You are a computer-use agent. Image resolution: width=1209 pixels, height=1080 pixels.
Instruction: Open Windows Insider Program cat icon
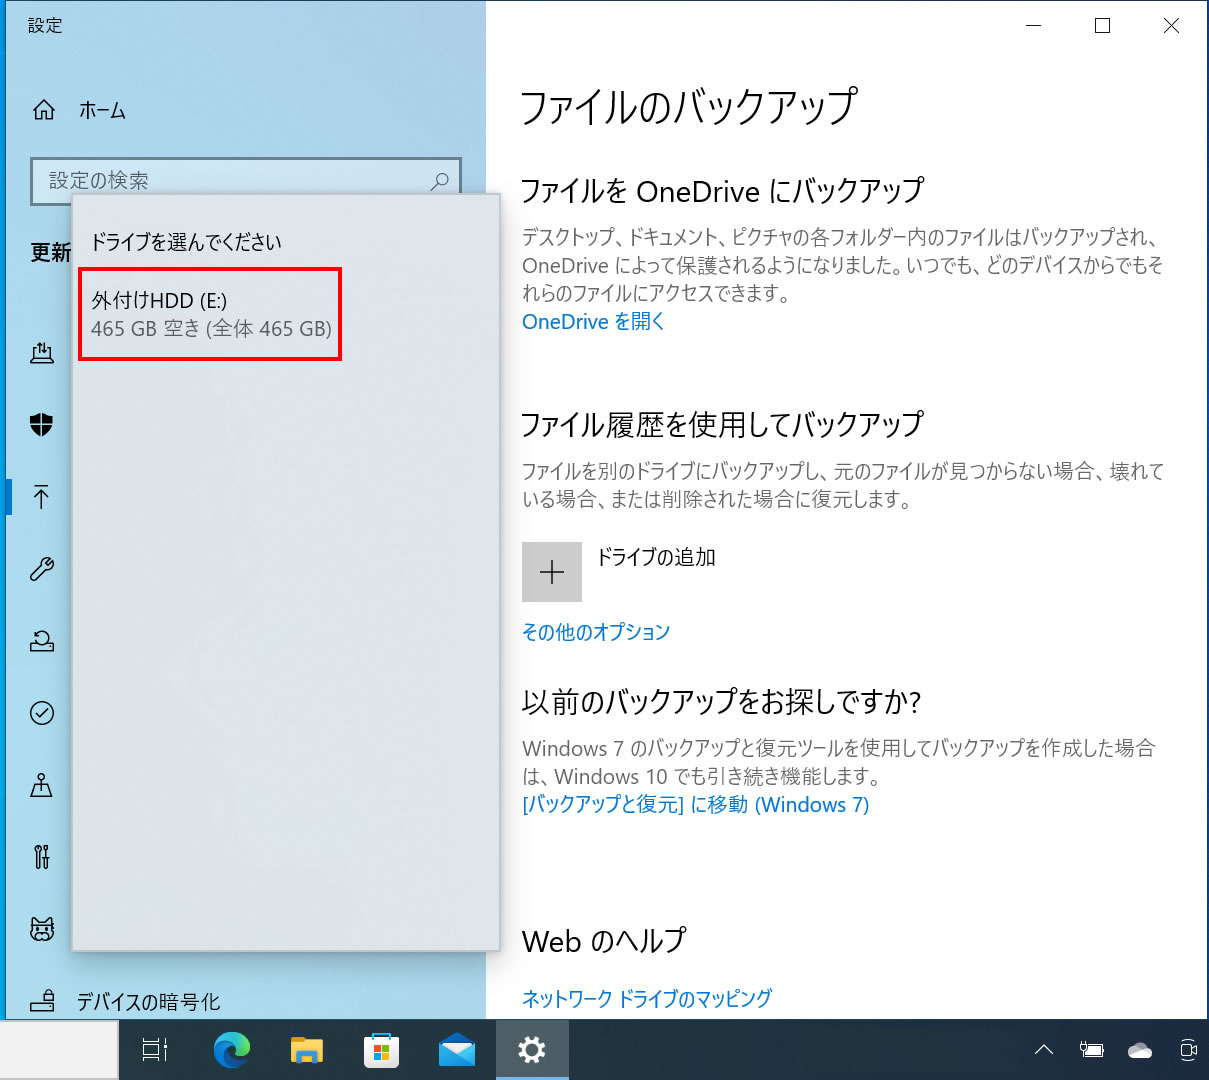click(42, 929)
